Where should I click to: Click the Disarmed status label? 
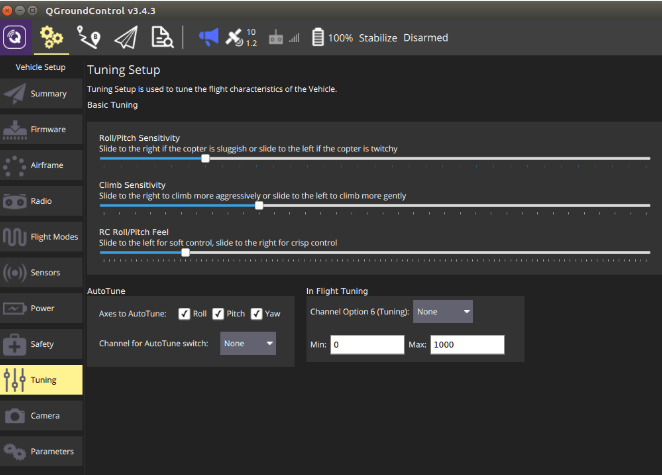(425, 38)
